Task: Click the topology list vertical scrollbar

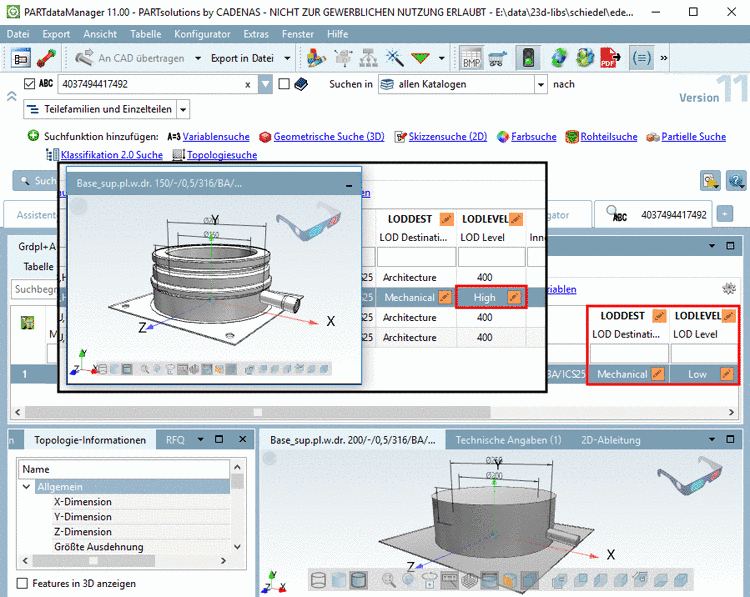Action: click(x=237, y=481)
